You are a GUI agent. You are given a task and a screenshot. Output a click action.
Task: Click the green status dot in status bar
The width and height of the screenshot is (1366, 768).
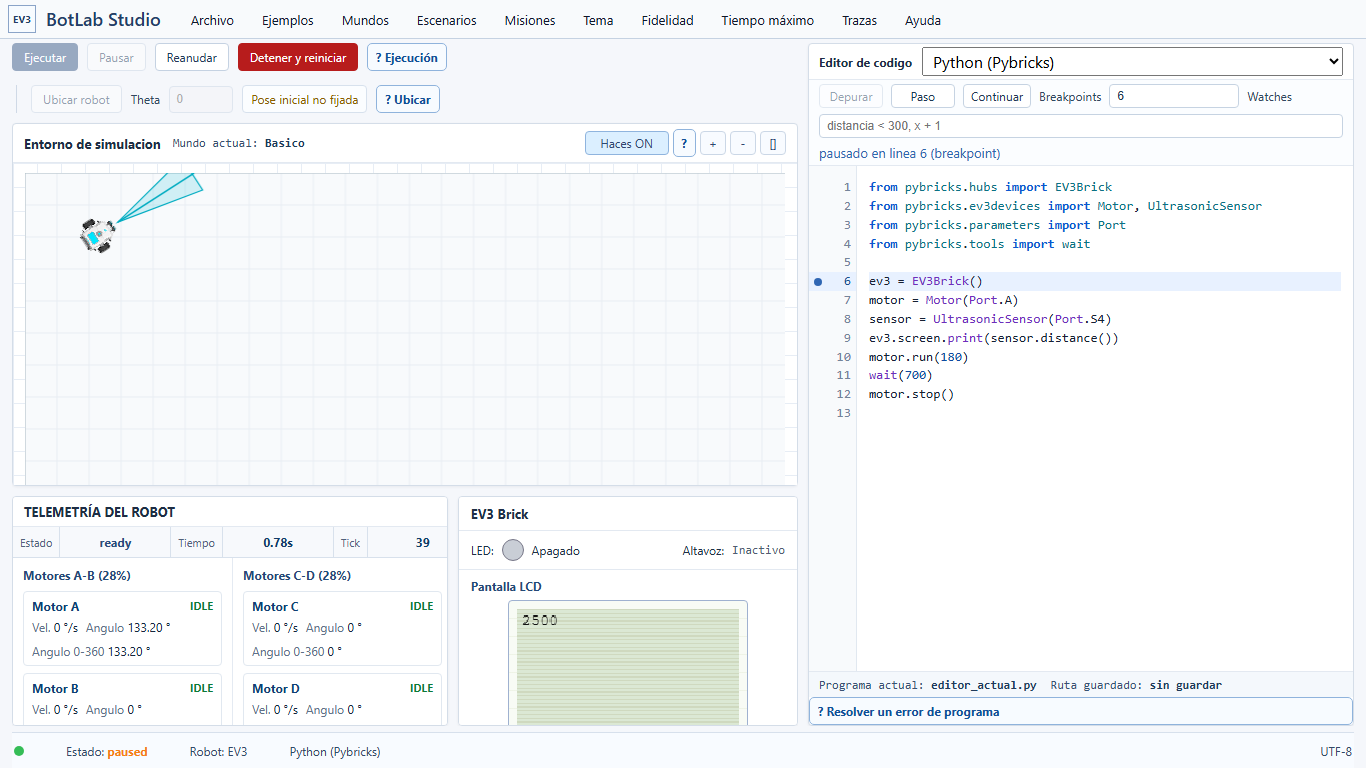click(x=19, y=751)
